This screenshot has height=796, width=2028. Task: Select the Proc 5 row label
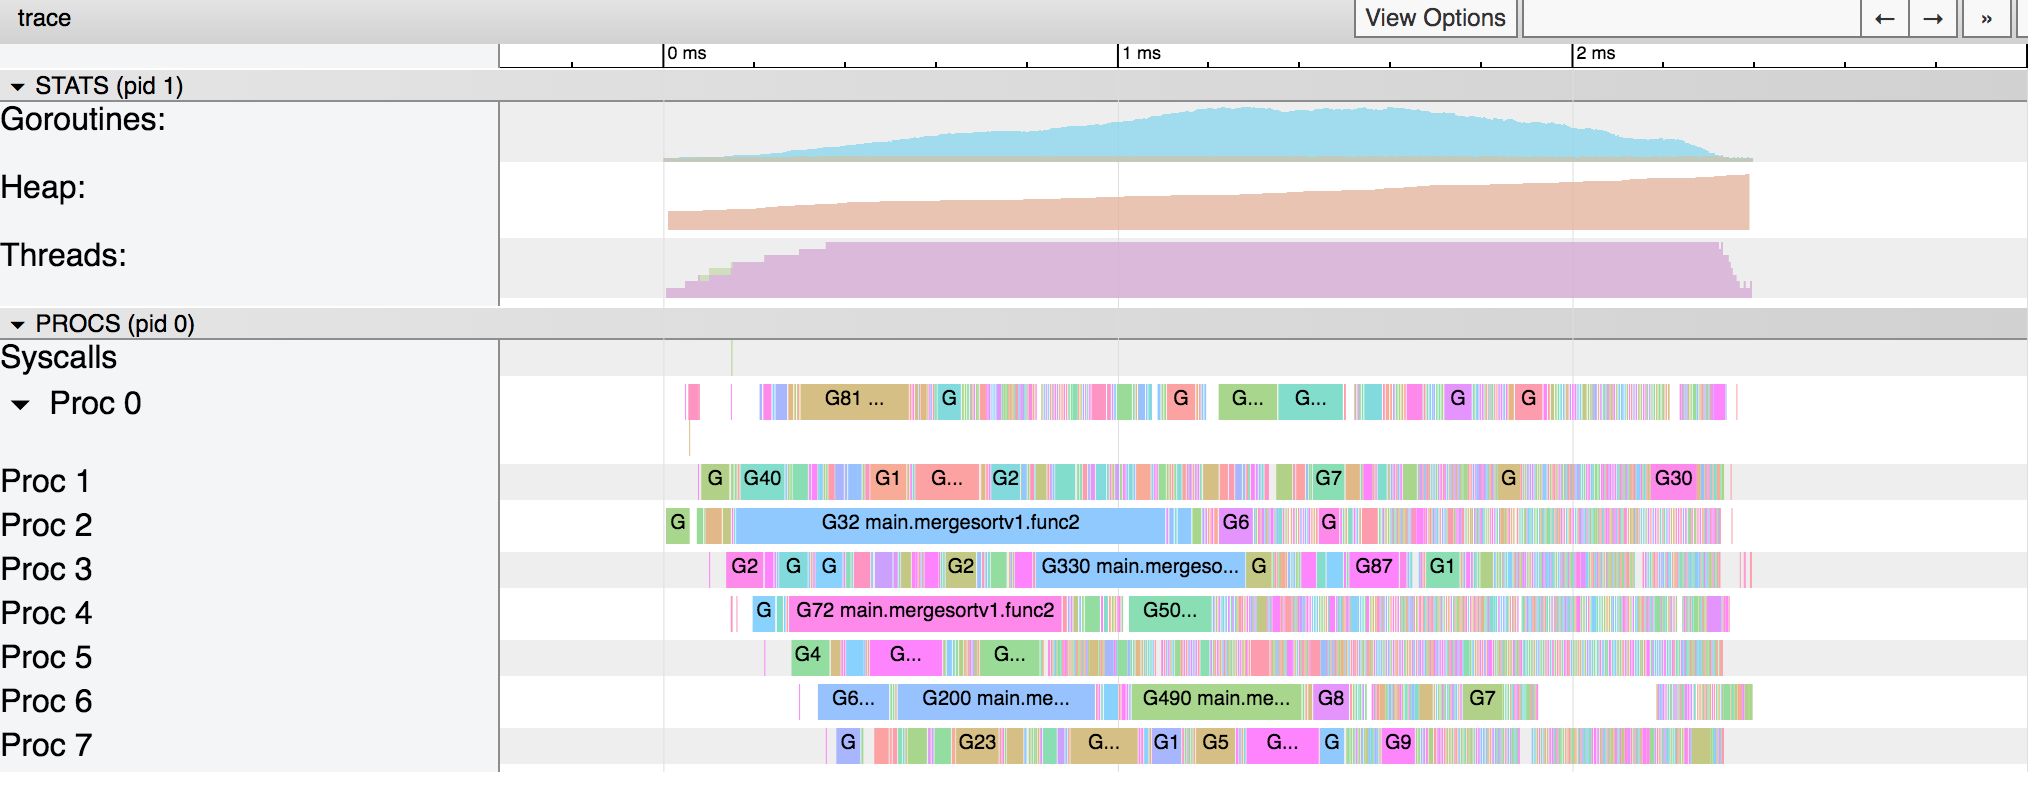point(46,657)
